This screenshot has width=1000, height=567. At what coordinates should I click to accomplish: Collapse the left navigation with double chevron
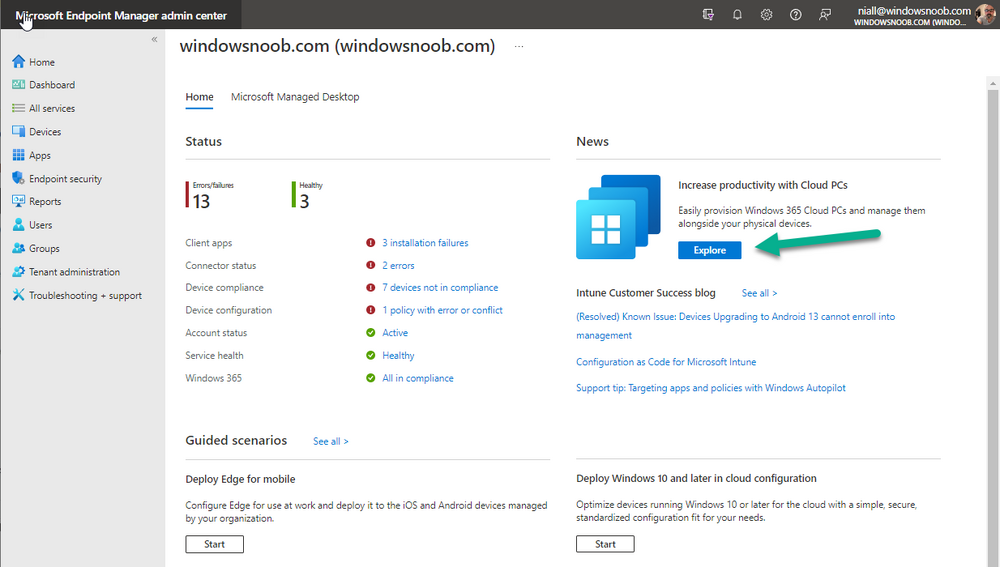(x=154, y=40)
